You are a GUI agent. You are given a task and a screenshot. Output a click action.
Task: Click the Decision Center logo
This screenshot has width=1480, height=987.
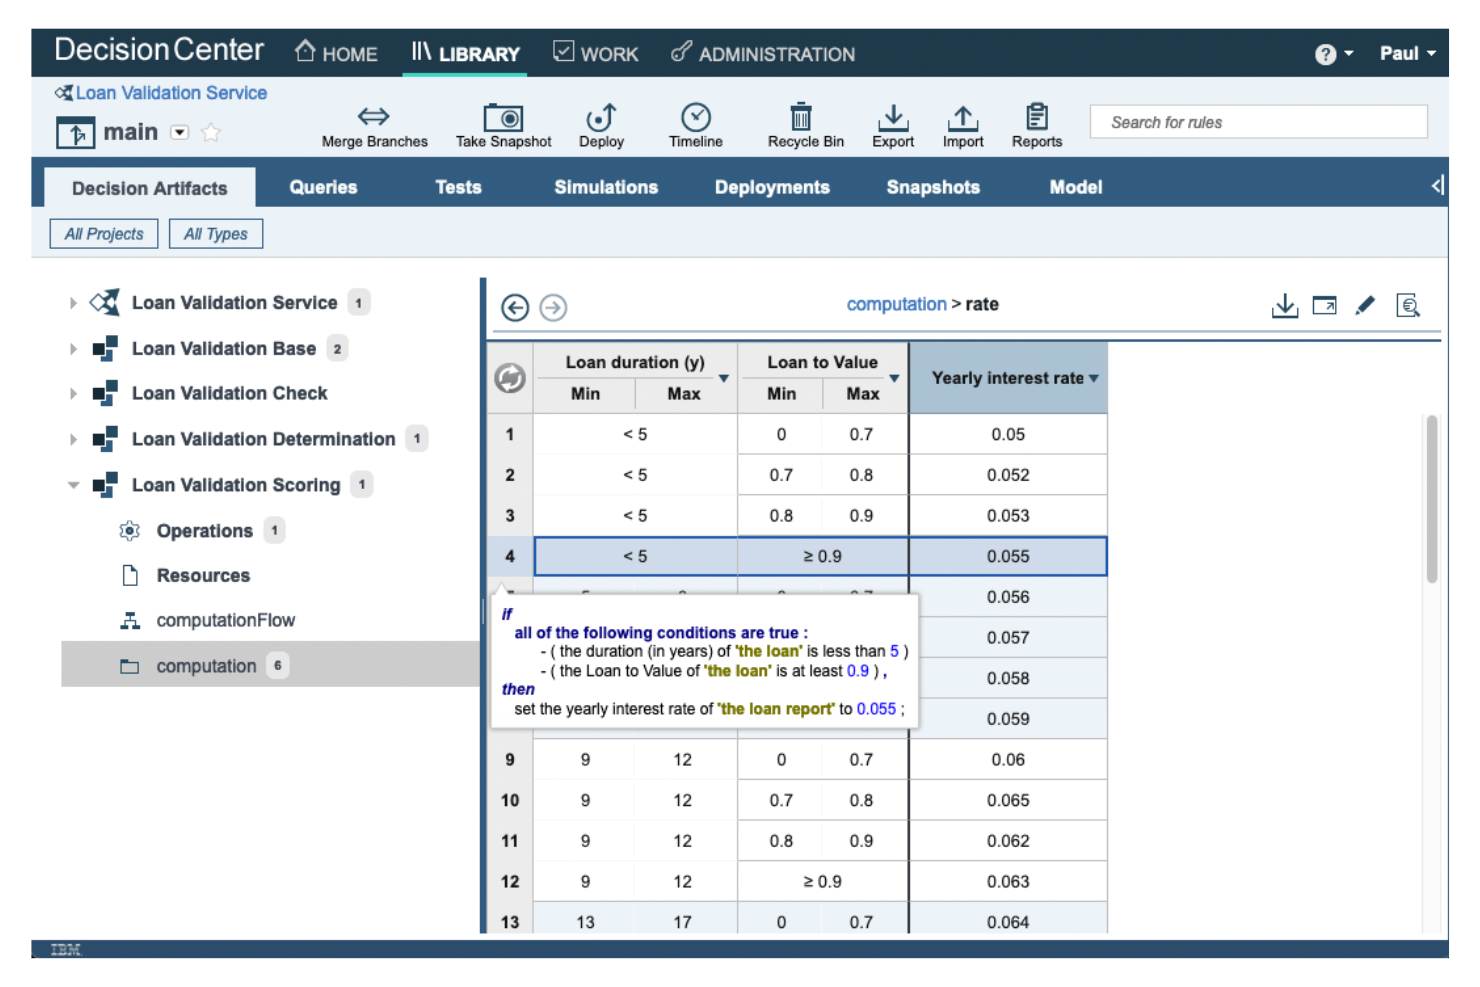tap(159, 50)
